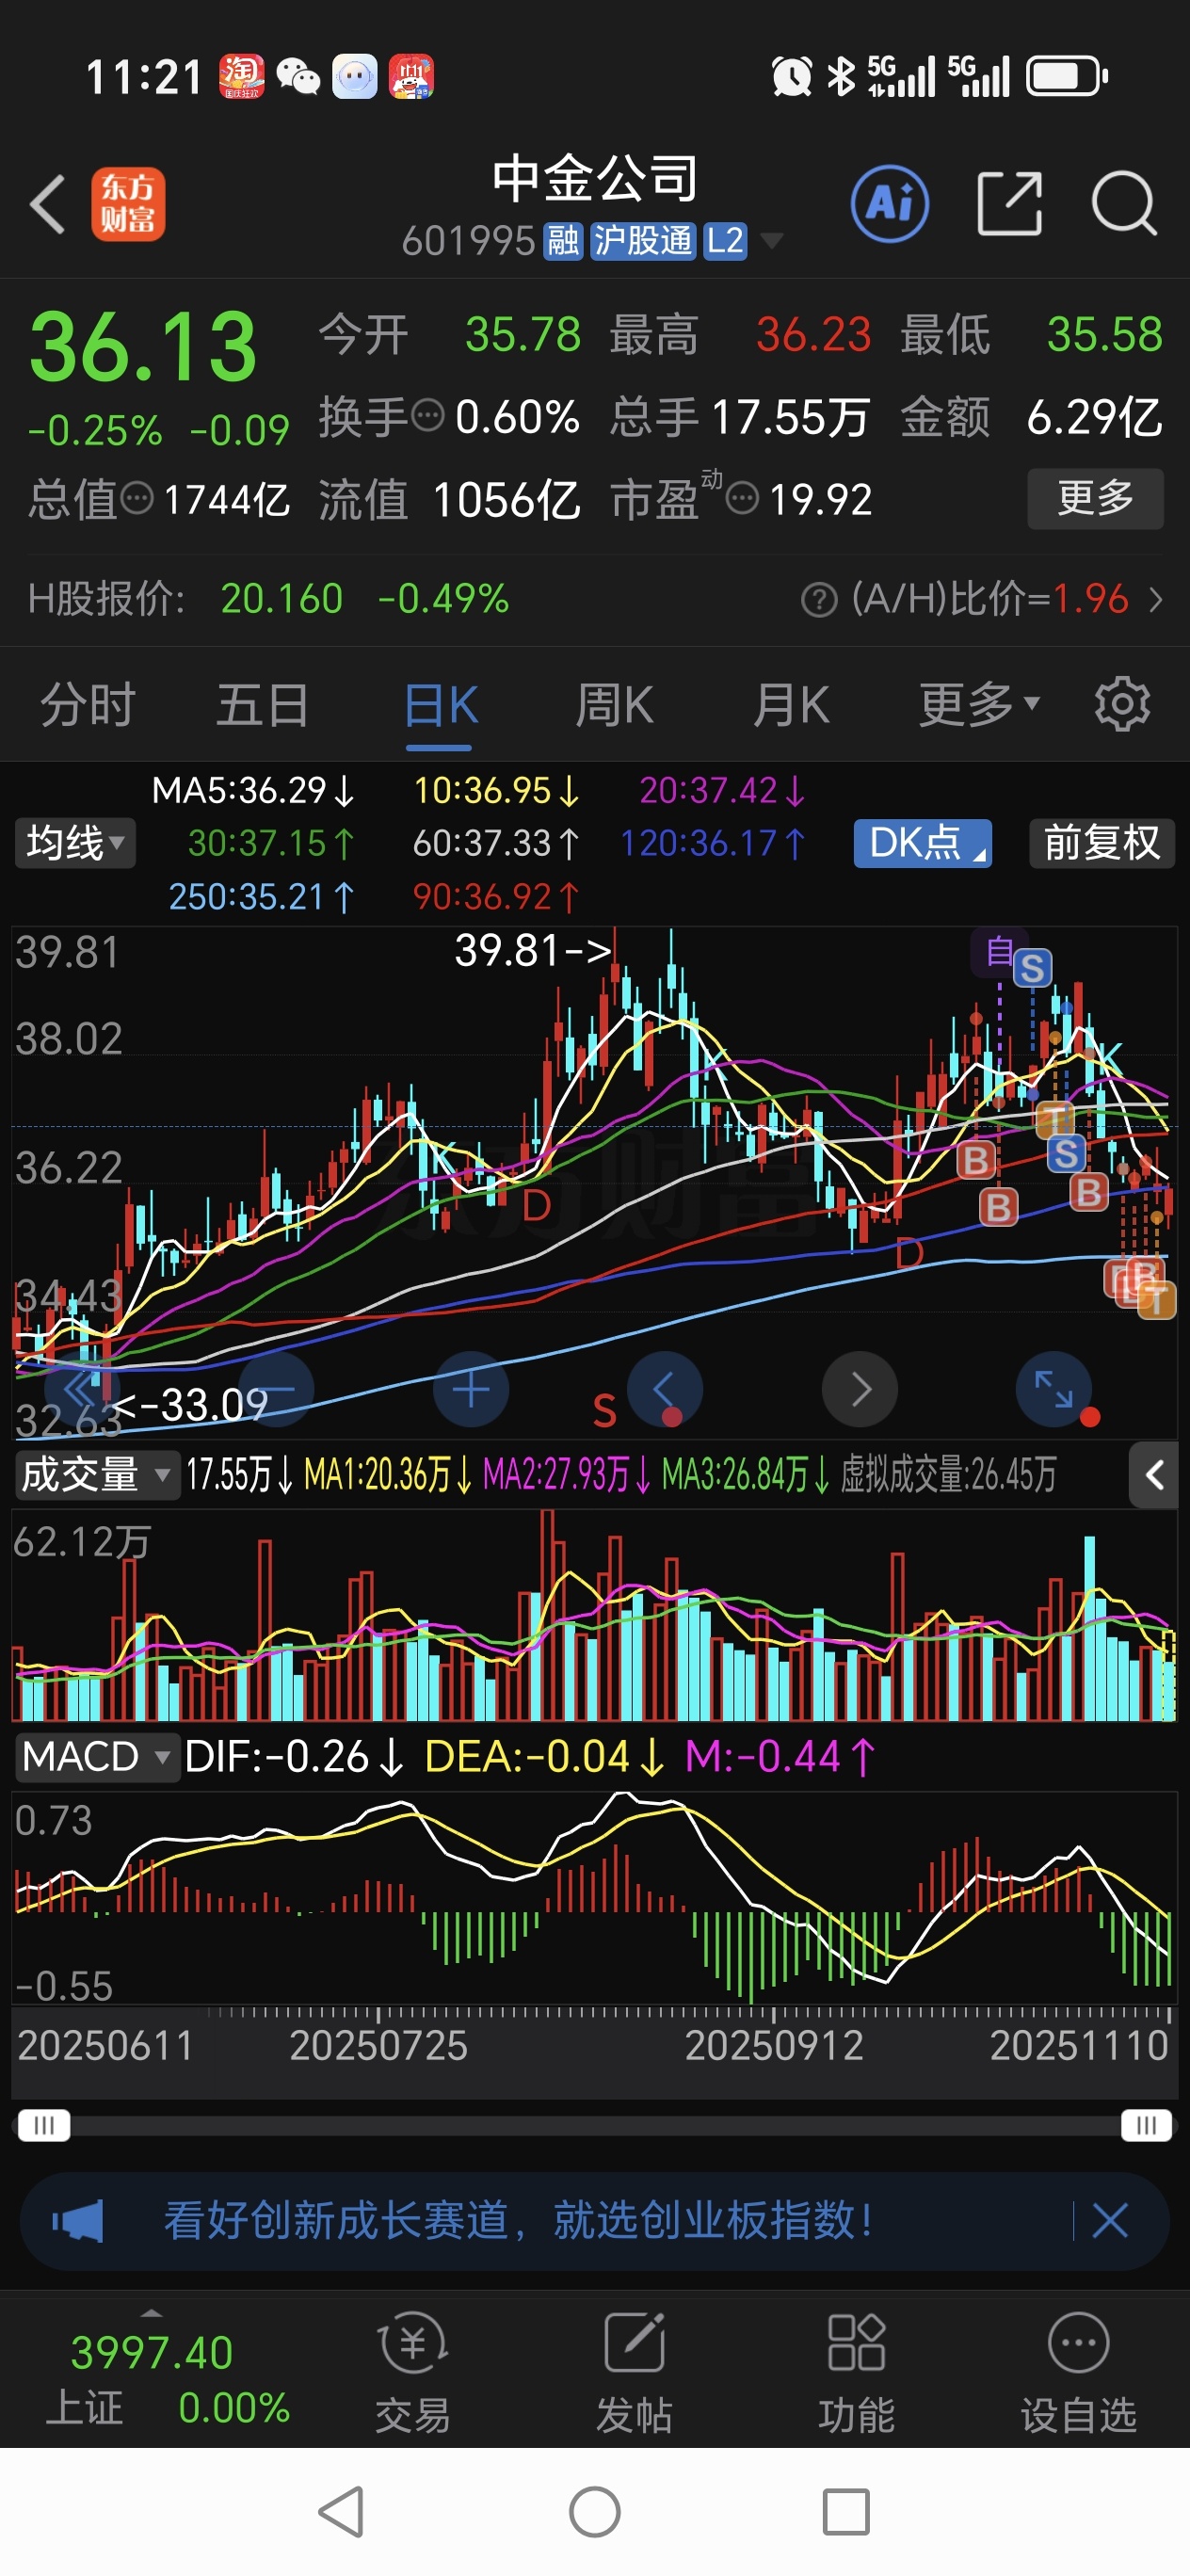1190x2576 pixels.
Task: Toggle 前复权 adjustment mode
Action: 1101,843
